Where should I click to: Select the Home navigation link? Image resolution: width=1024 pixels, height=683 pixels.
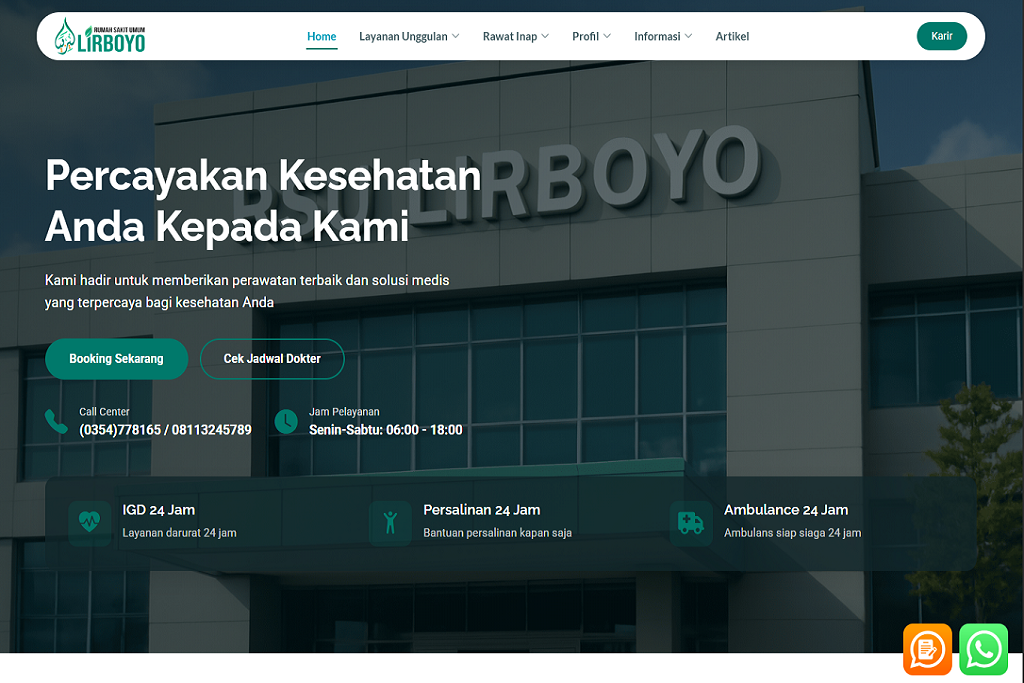pyautogui.click(x=321, y=36)
